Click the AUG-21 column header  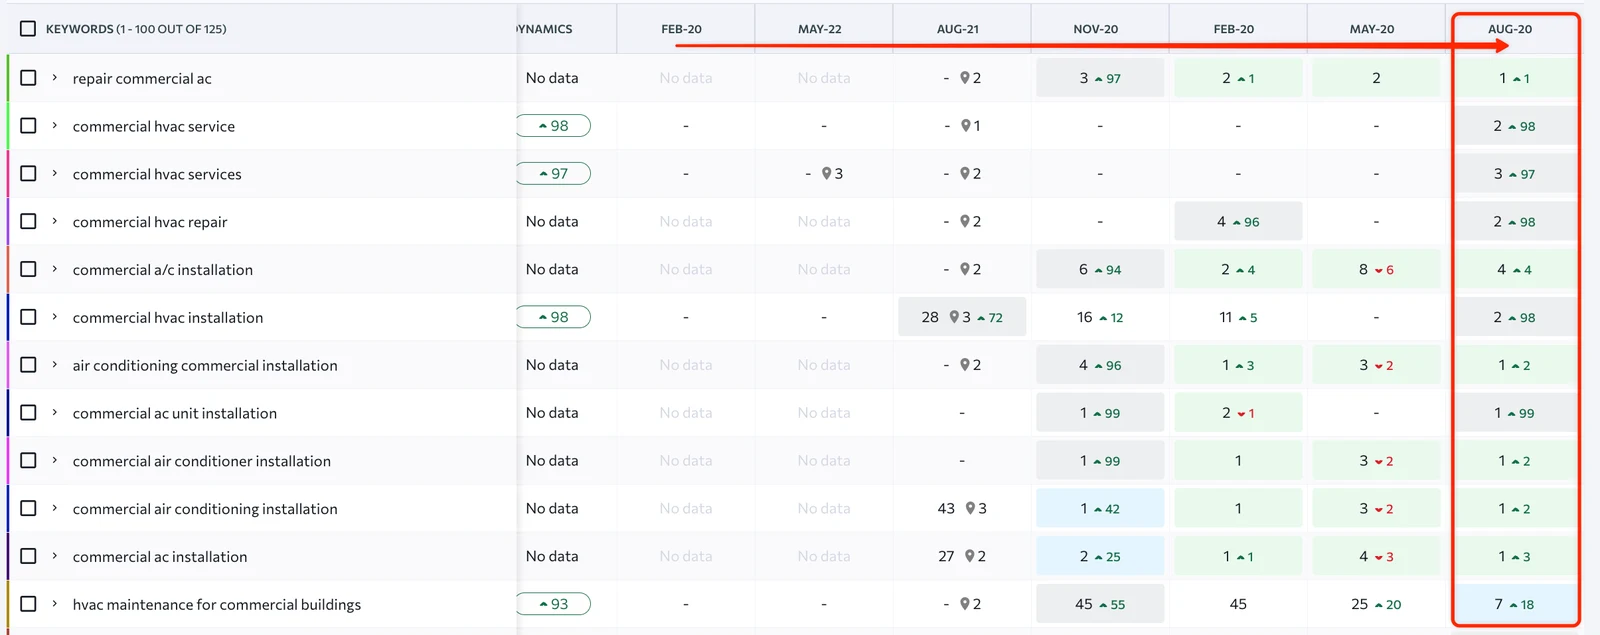point(958,29)
